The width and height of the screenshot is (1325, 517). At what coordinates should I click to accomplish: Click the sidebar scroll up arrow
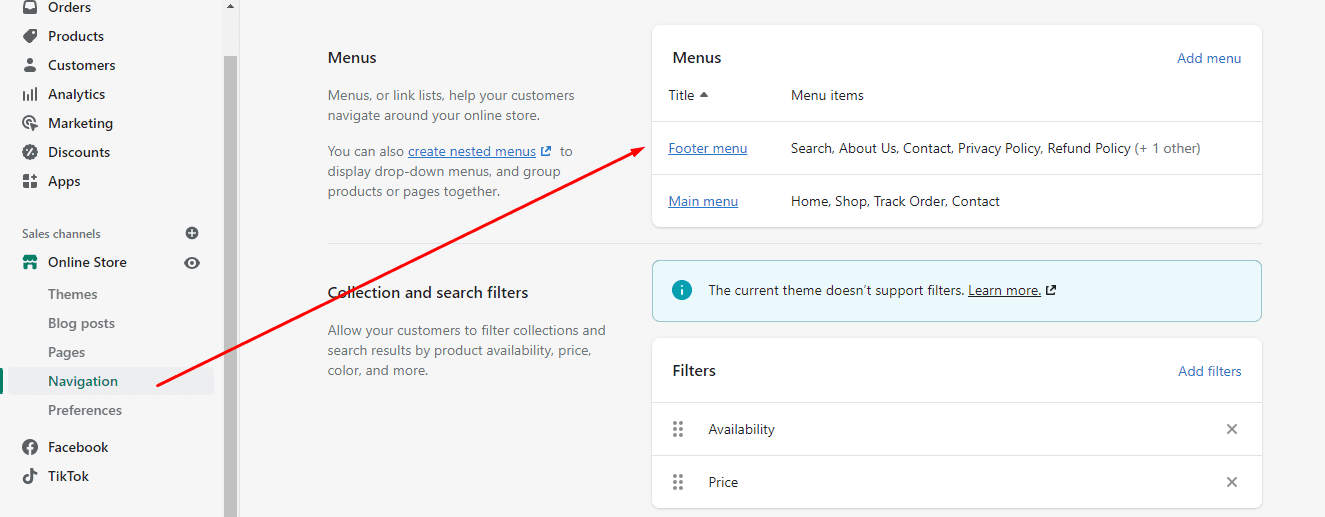230,7
